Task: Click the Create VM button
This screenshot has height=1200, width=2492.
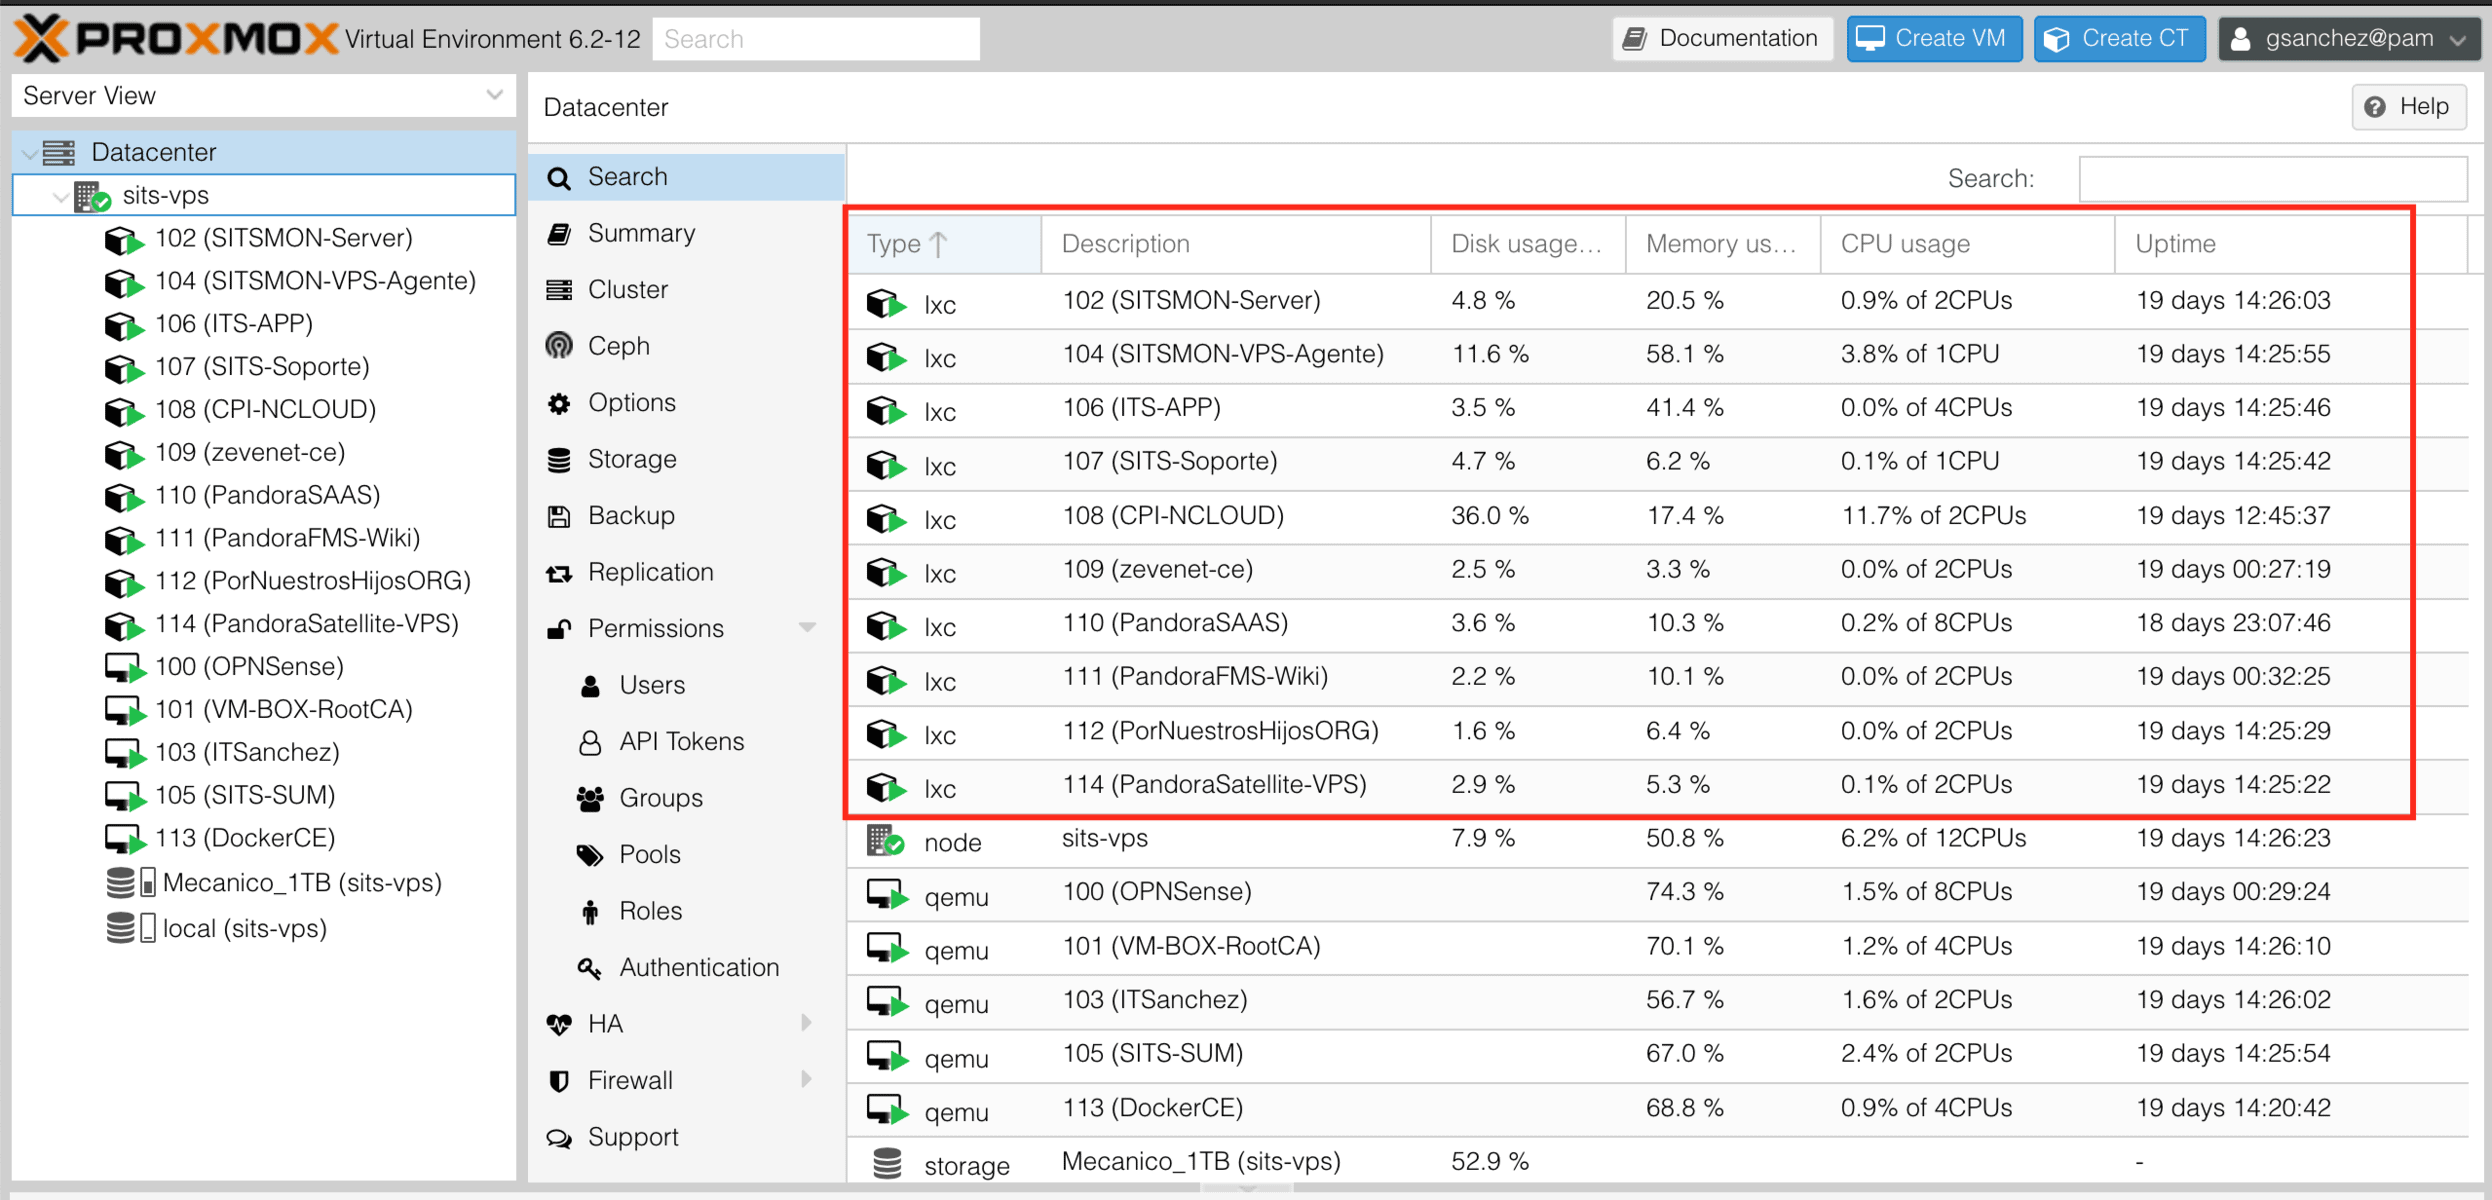Action: tap(1933, 39)
